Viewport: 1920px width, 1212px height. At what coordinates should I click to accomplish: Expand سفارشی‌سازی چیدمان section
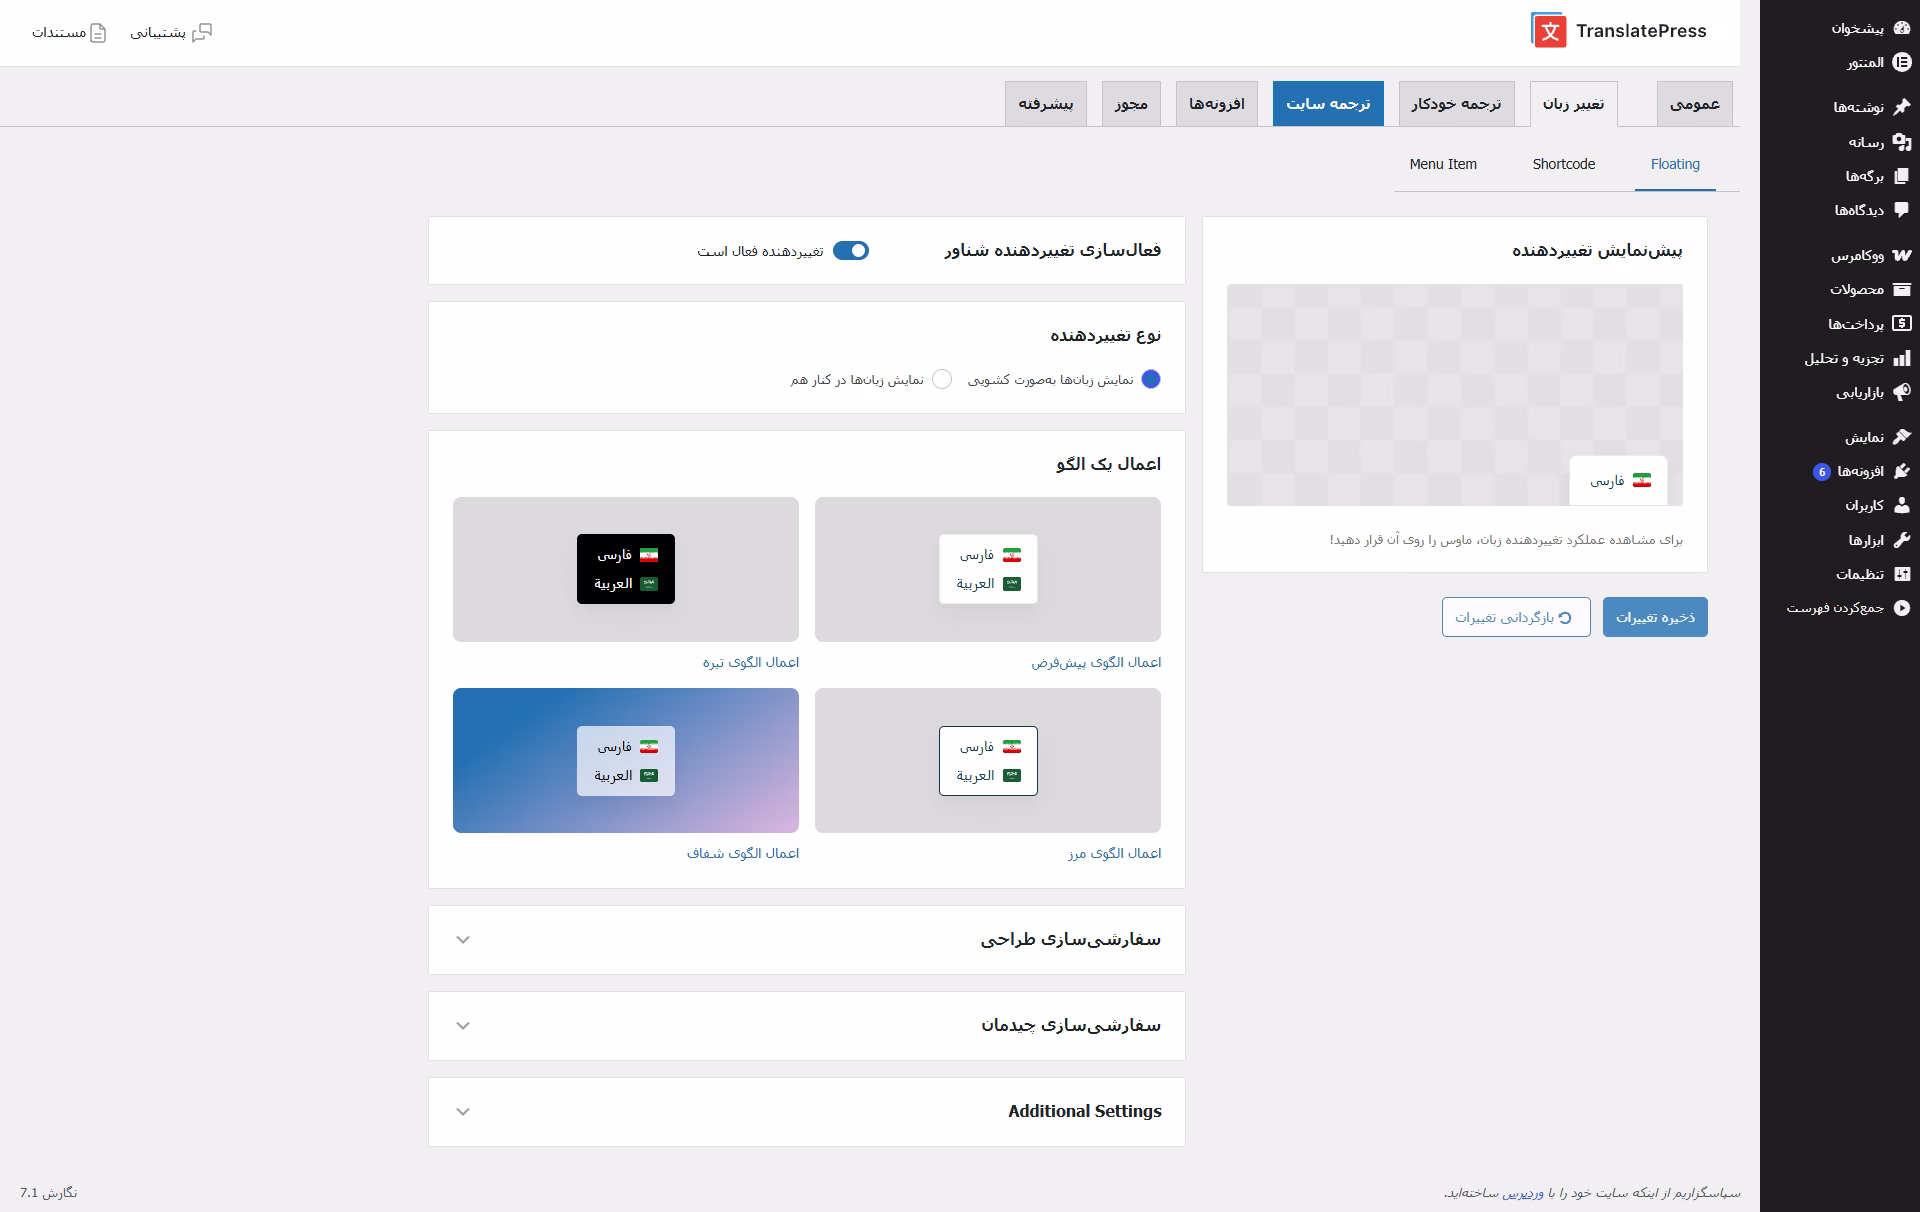pyautogui.click(x=807, y=1026)
